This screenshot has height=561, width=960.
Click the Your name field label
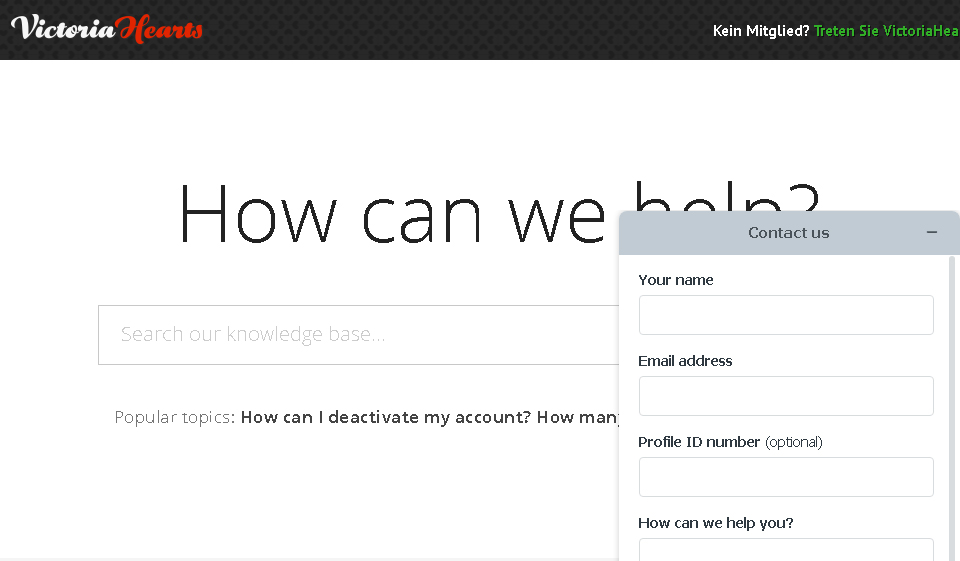tap(676, 280)
